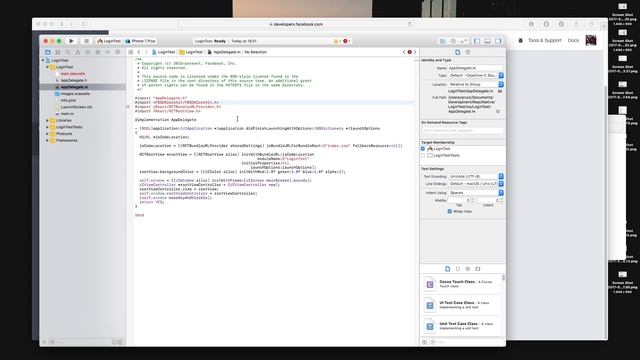640x360 pixels.
Task: Open the Test navigator tab
Action: pyautogui.click(x=88, y=52)
